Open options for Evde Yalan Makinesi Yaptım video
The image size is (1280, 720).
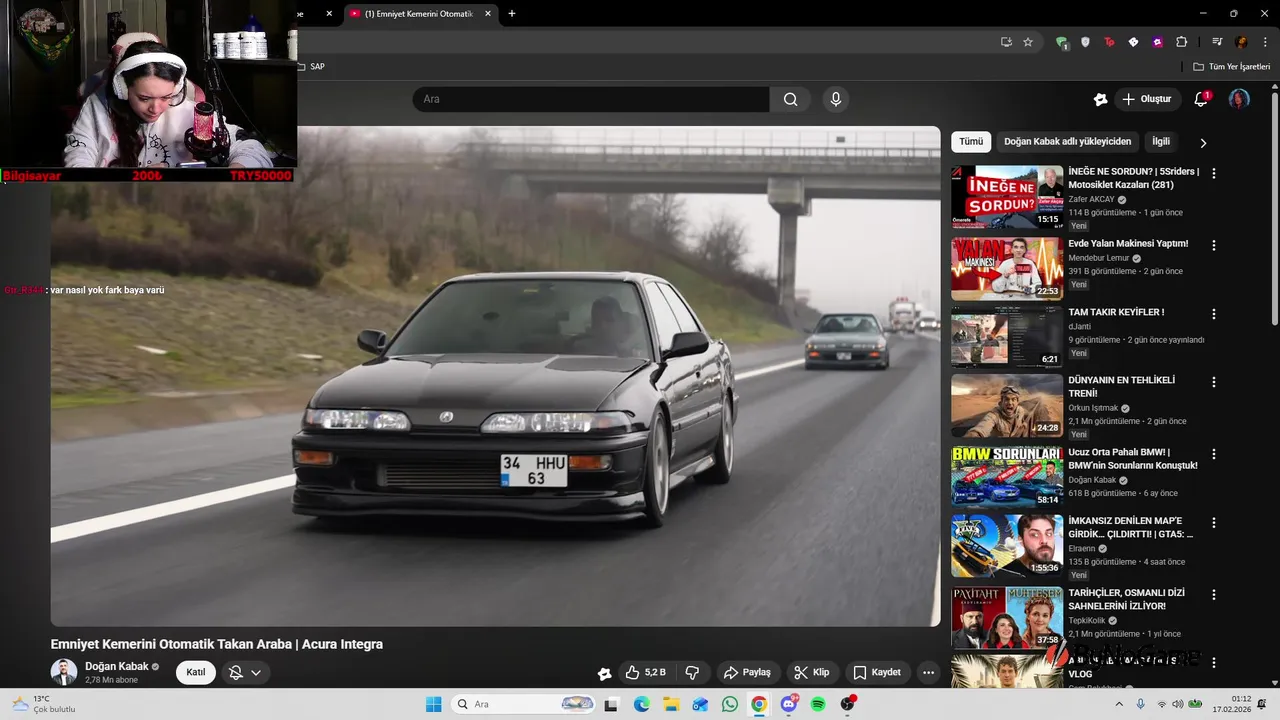(1214, 245)
